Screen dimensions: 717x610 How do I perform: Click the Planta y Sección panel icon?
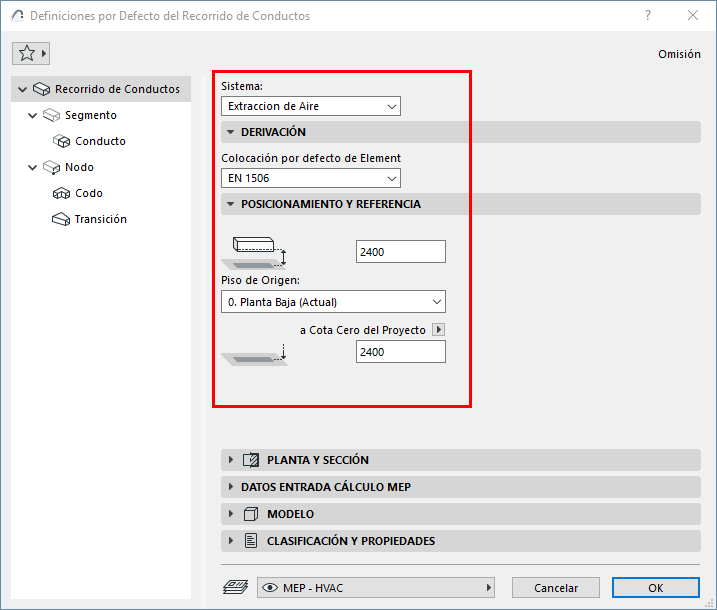(251, 460)
